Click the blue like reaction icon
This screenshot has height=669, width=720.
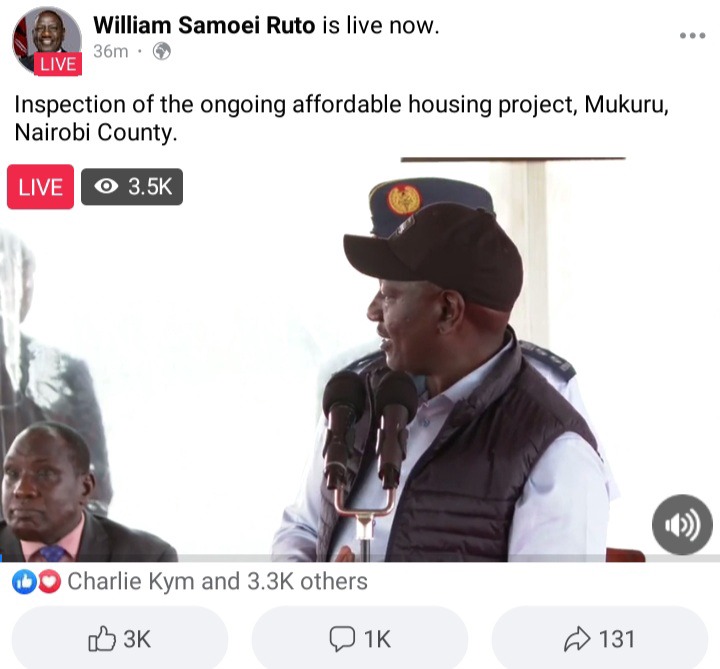pos(24,582)
